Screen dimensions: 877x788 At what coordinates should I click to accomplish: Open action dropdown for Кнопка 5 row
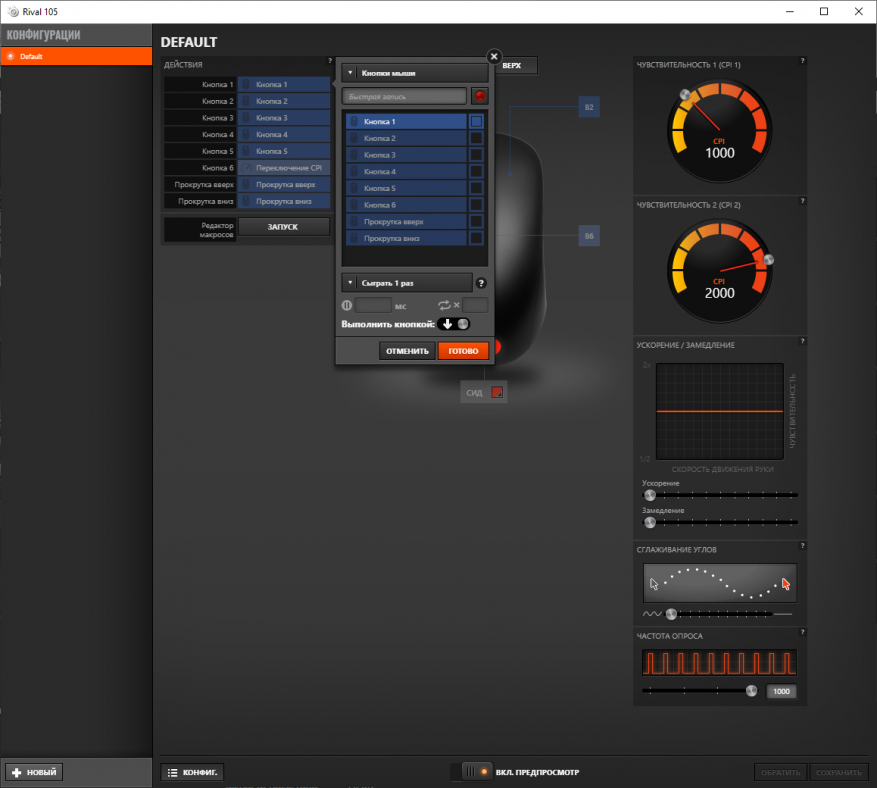(284, 152)
